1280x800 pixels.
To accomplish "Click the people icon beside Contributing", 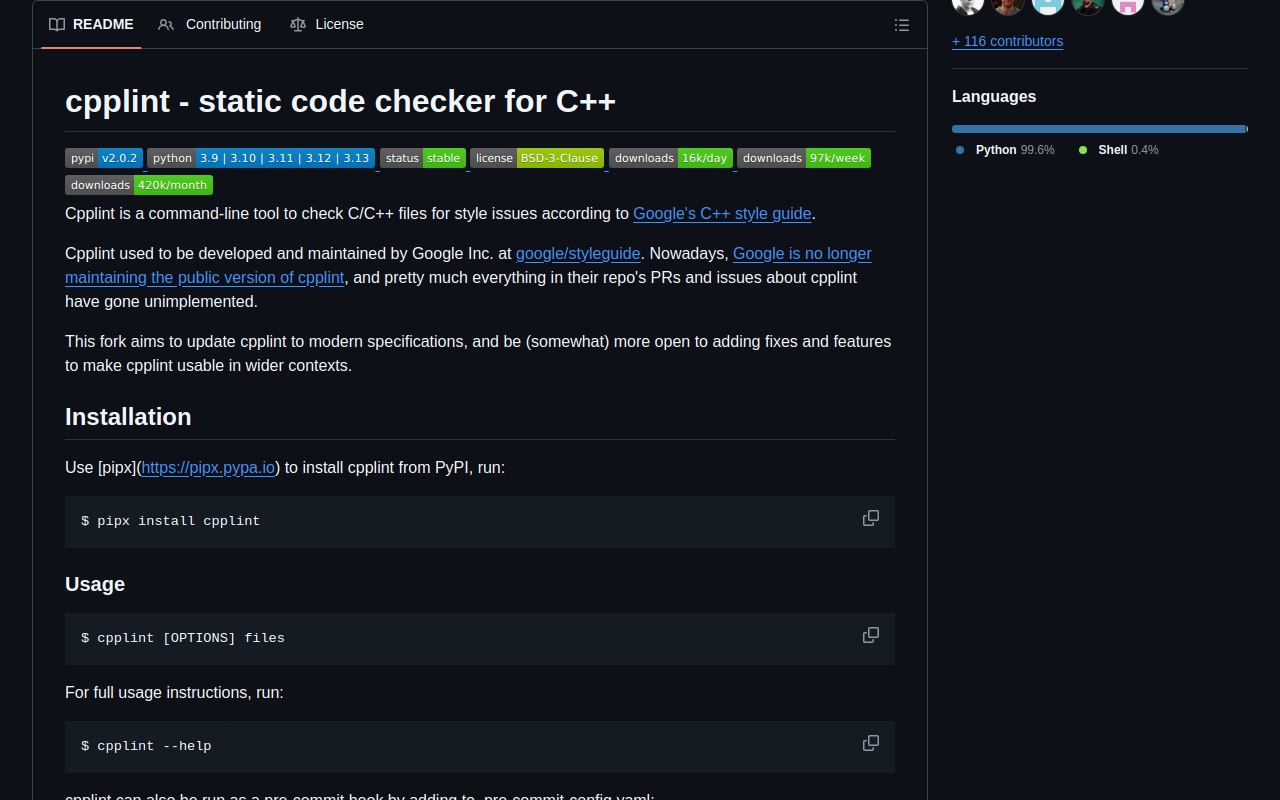I will [166, 24].
